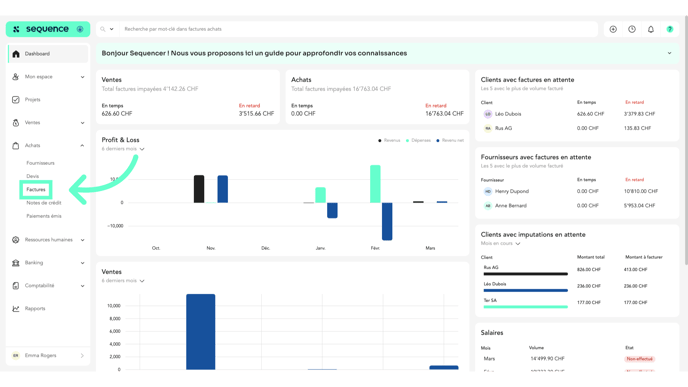Open Profit & Loss period dropdown
688x387 pixels.
(x=123, y=149)
